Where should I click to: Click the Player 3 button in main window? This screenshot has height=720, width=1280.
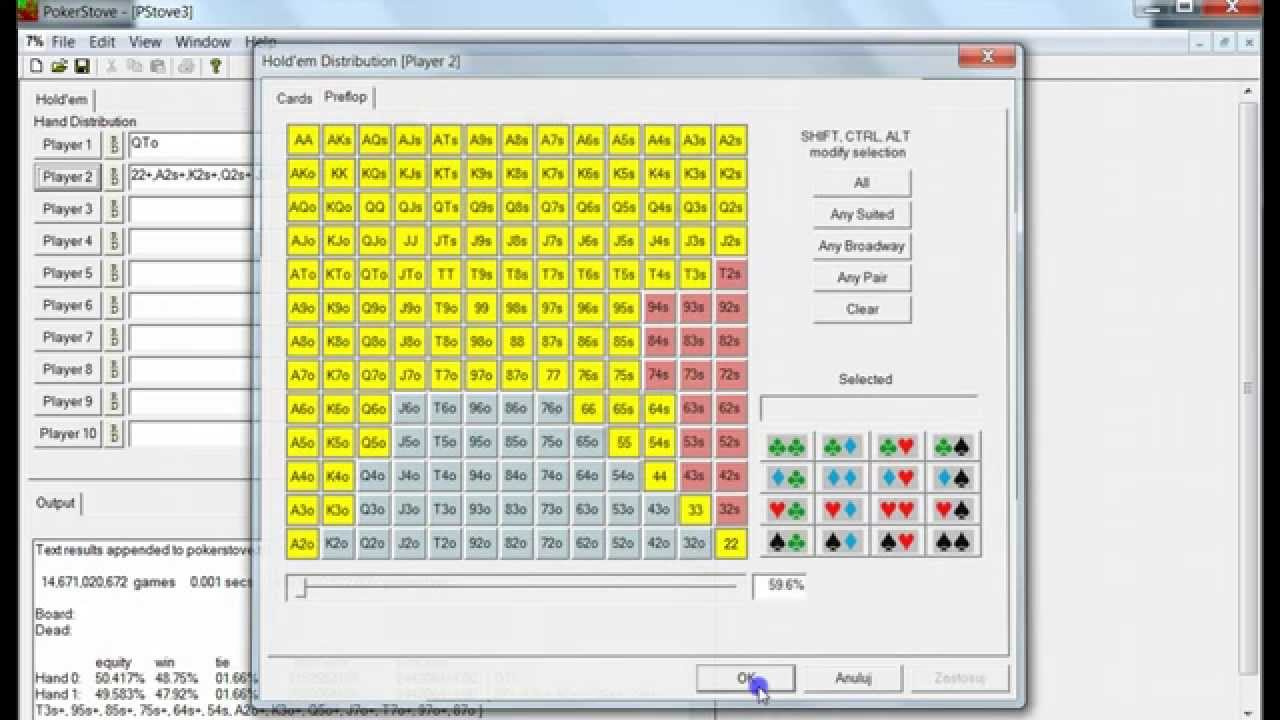[x=67, y=209]
